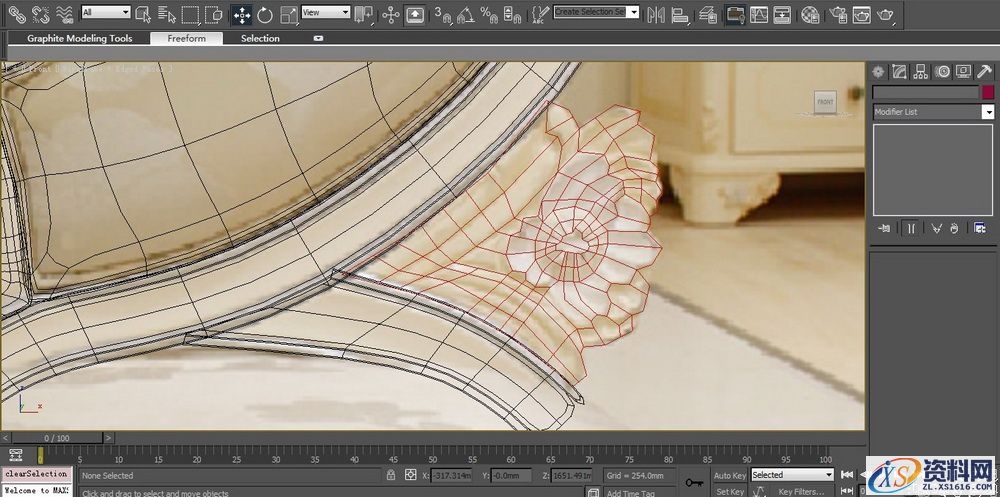
Task: Click the FRONT ViewCube face
Action: (825, 102)
